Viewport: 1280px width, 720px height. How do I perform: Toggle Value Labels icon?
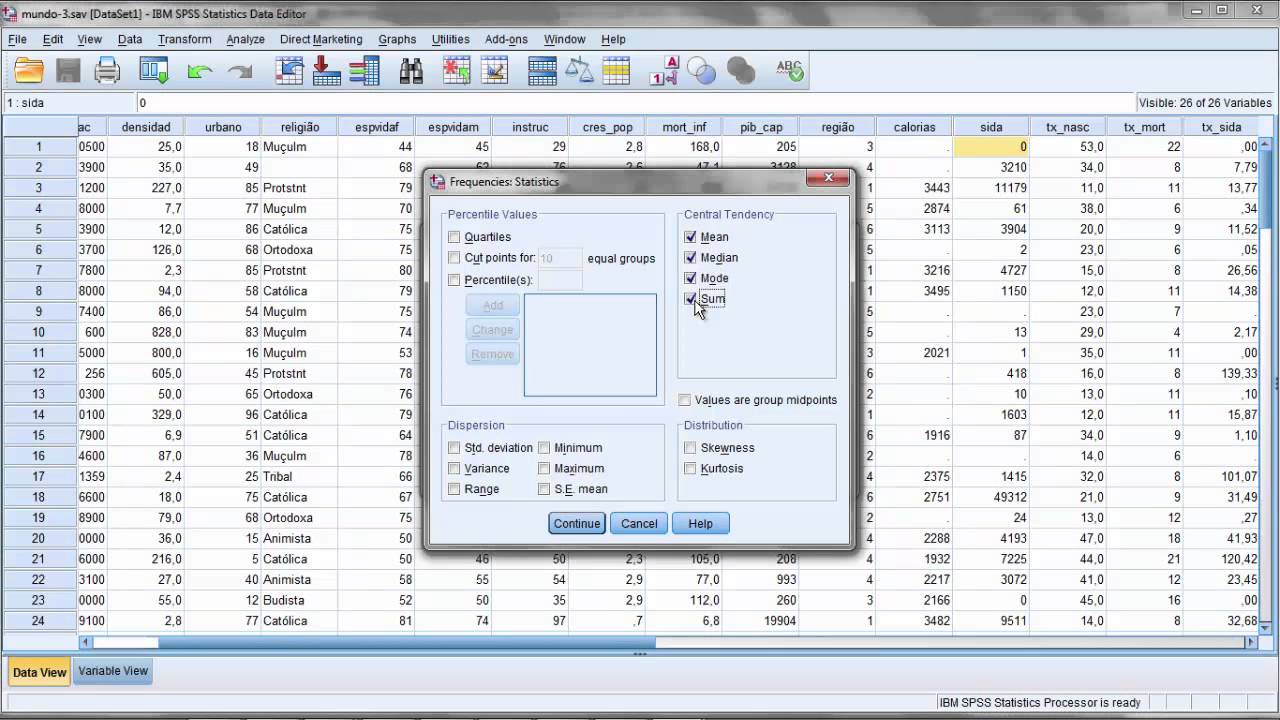coord(664,71)
